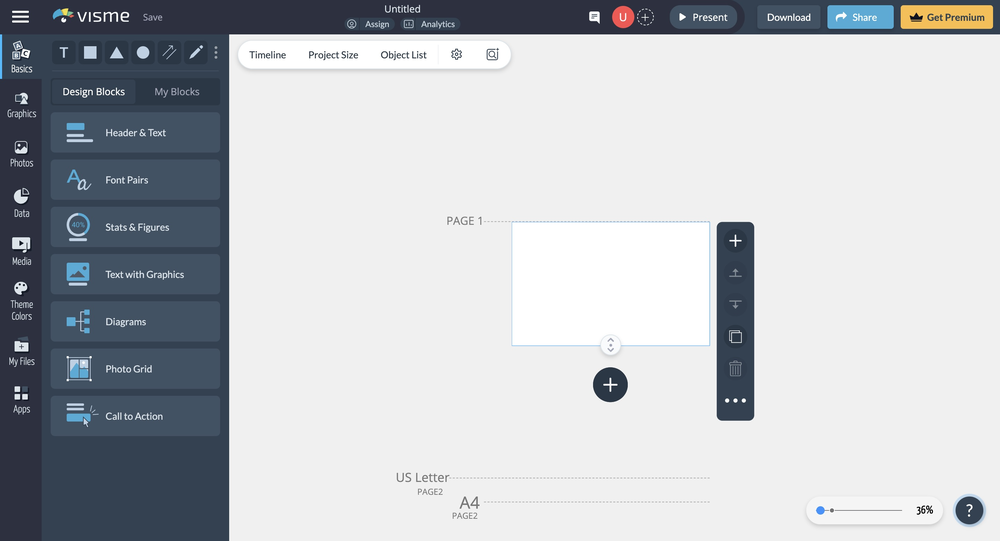
Task: Switch to the My Blocks tab
Action: coord(177,92)
